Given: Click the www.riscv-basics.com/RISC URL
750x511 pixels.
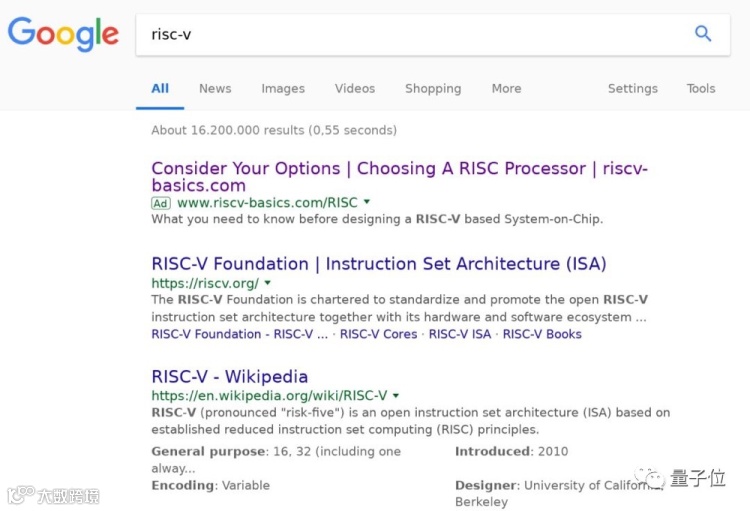Looking at the screenshot, I should 267,203.
